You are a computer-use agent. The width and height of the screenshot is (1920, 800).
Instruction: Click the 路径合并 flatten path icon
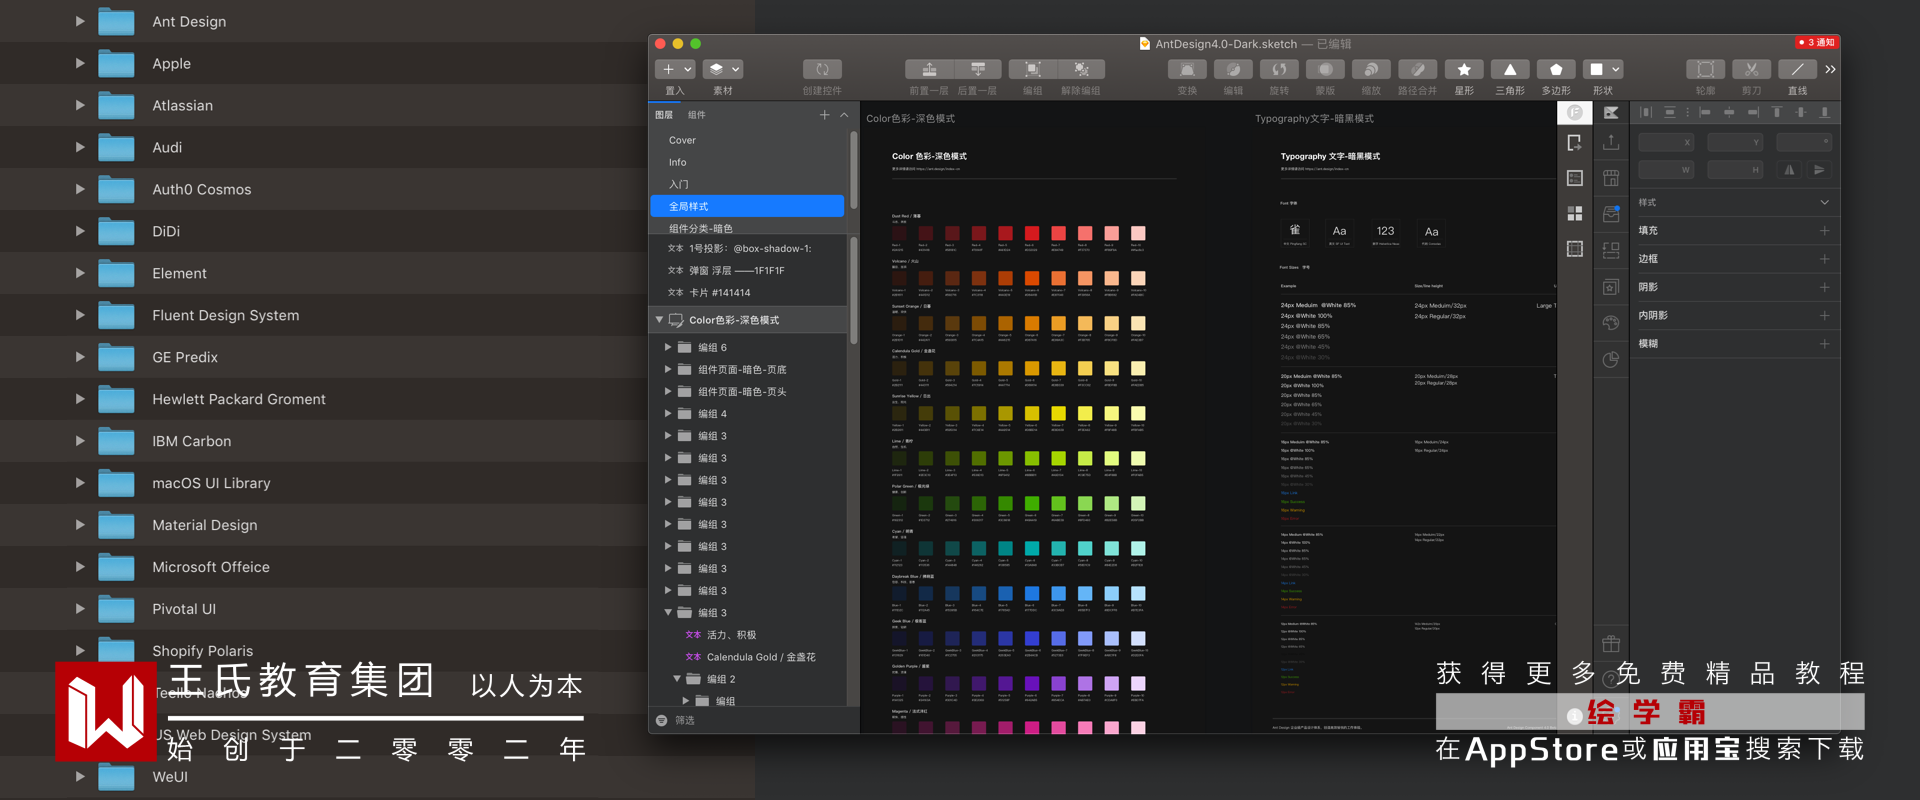click(x=1417, y=69)
